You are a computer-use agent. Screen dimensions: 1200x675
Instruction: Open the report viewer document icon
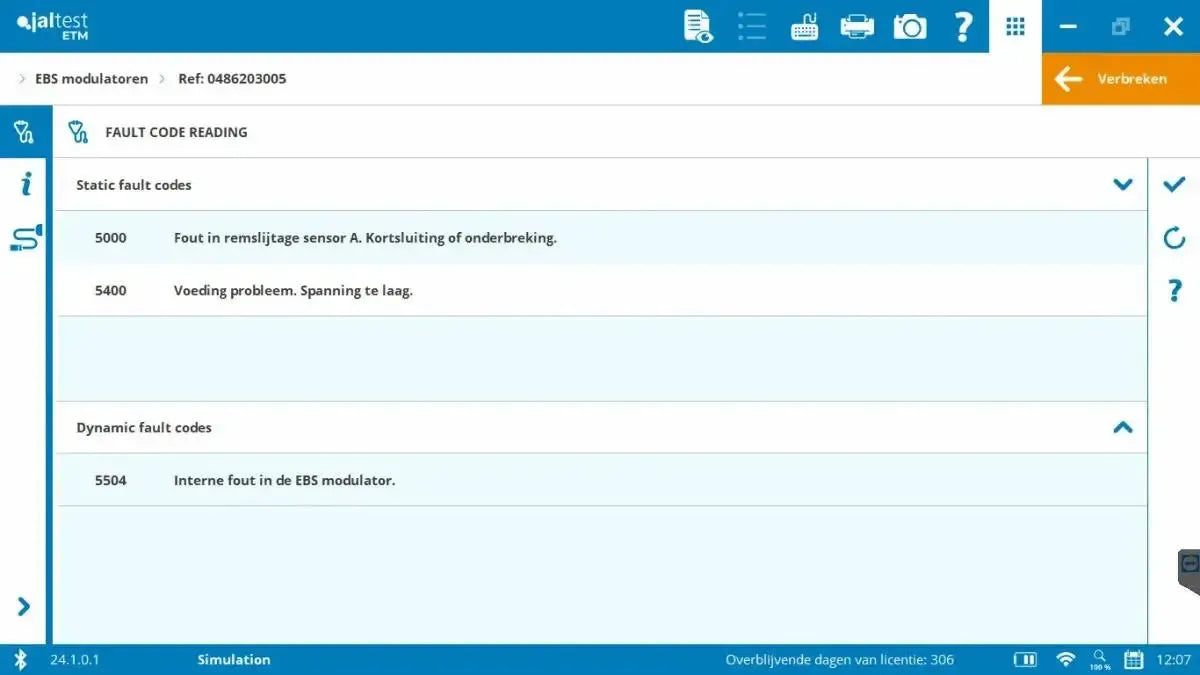[x=698, y=27]
